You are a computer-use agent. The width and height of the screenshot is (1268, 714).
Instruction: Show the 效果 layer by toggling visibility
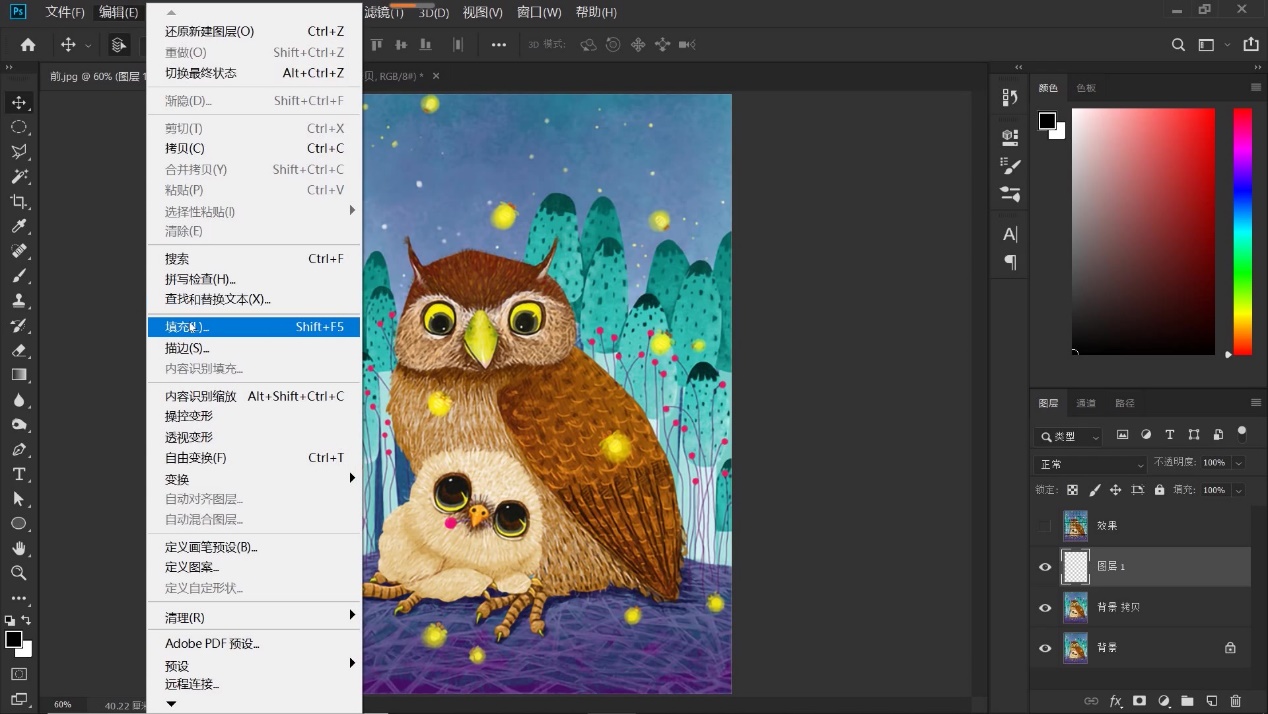click(x=1045, y=526)
